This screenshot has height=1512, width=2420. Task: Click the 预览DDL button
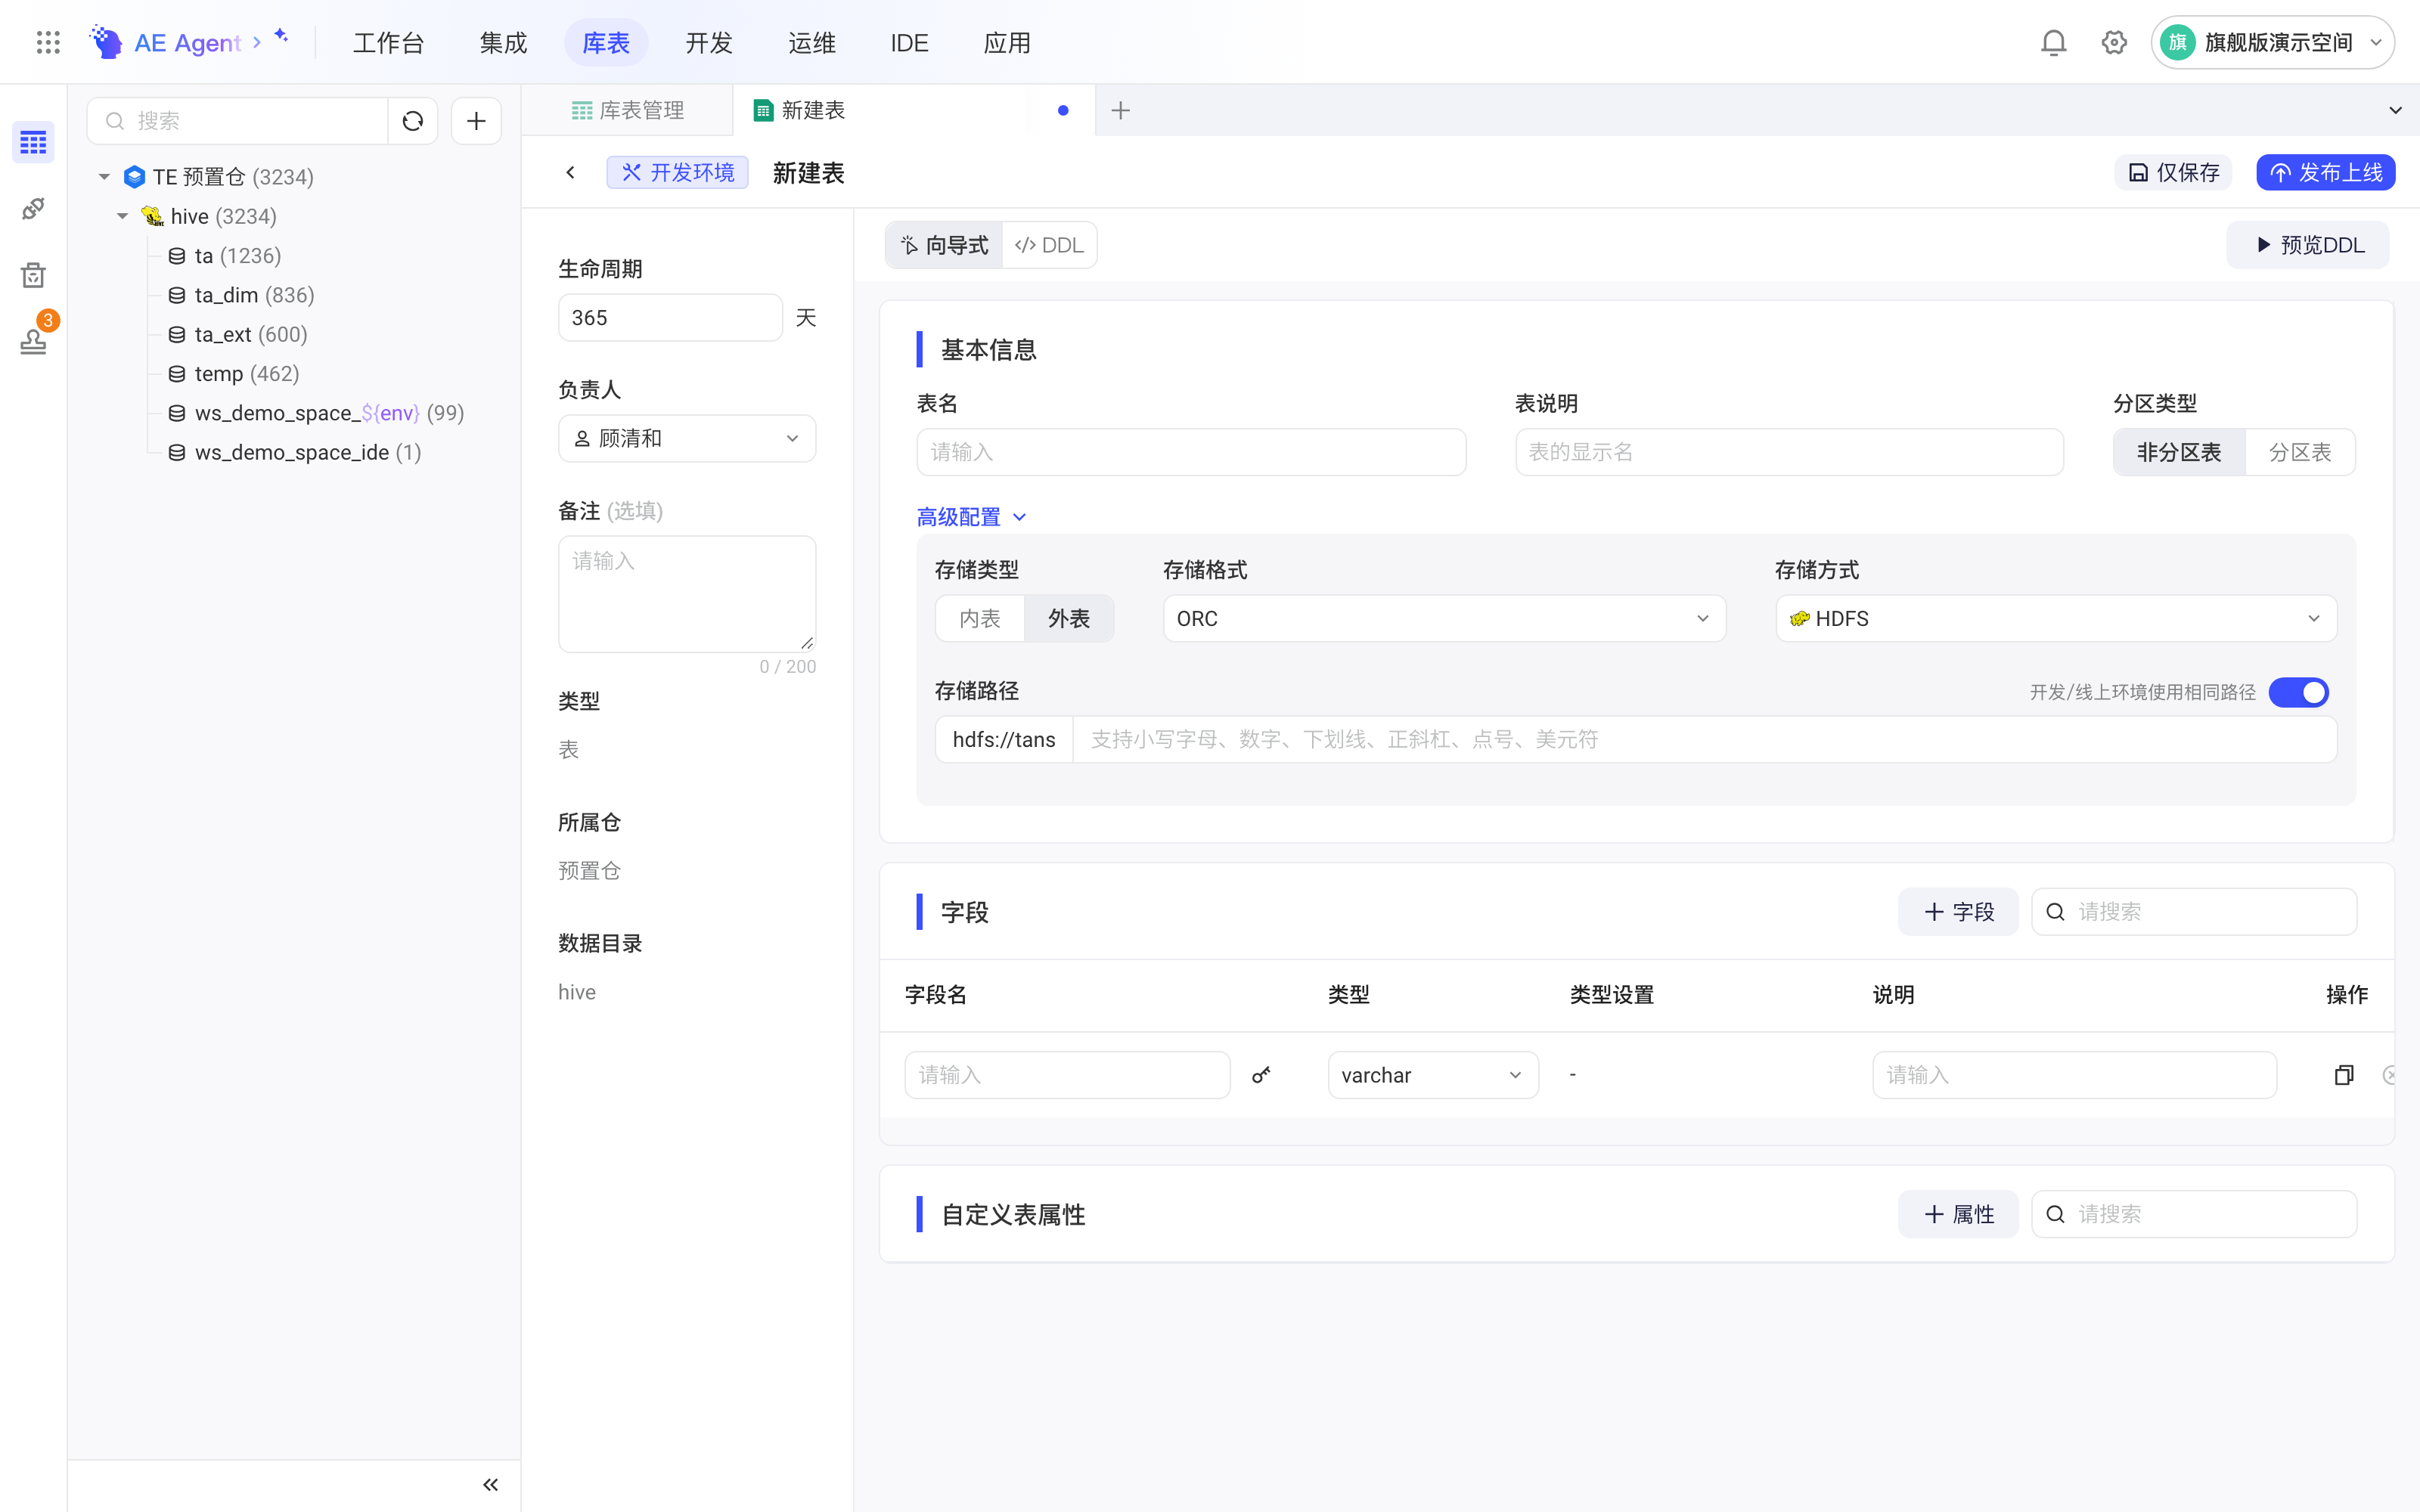click(x=2309, y=245)
